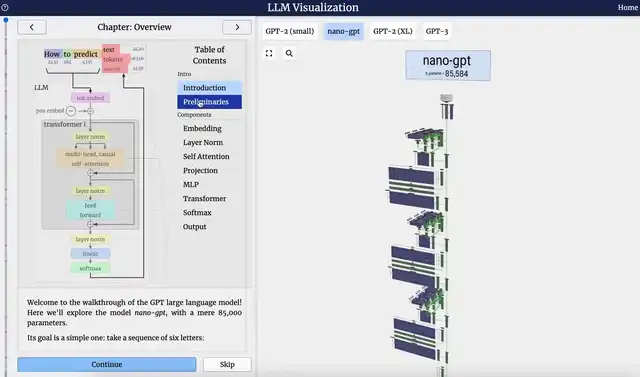640x377 pixels.
Task: Click the nano-gpt model label box
Action: click(x=448, y=65)
